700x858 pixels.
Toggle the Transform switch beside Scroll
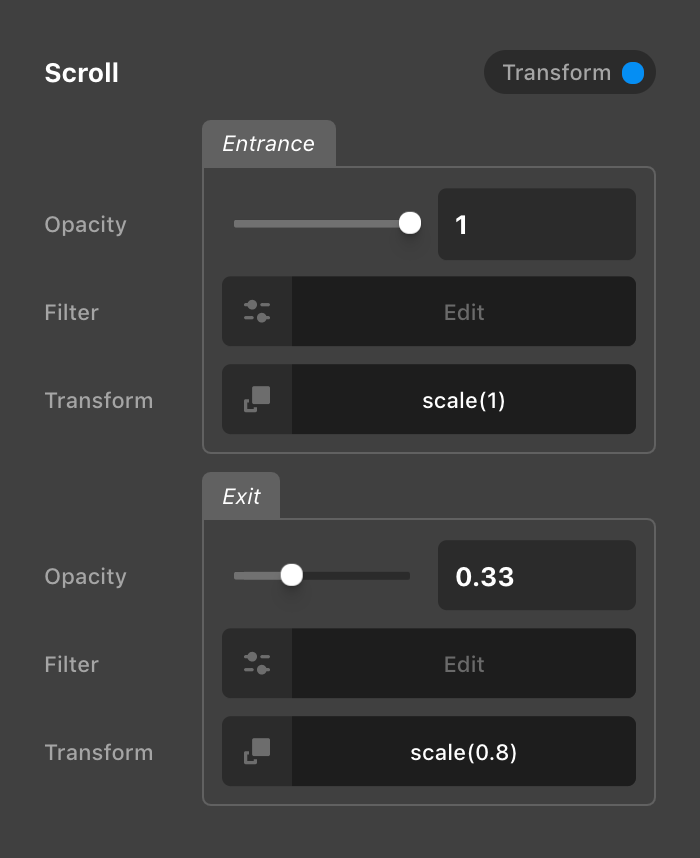click(x=631, y=73)
